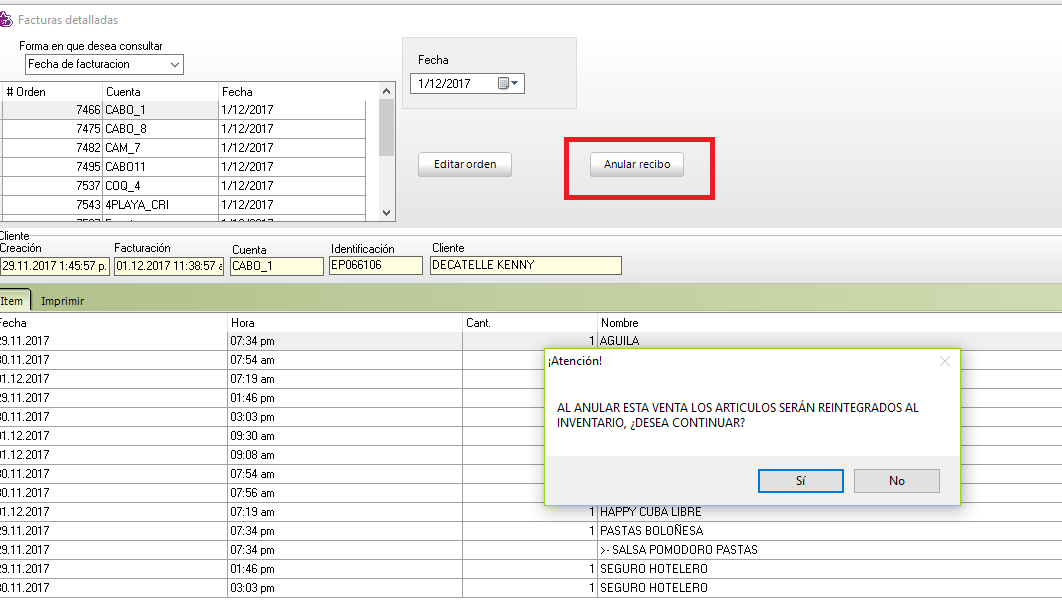The width and height of the screenshot is (1062, 616).
Task: Choose No in the warning dialog
Action: pos(896,481)
